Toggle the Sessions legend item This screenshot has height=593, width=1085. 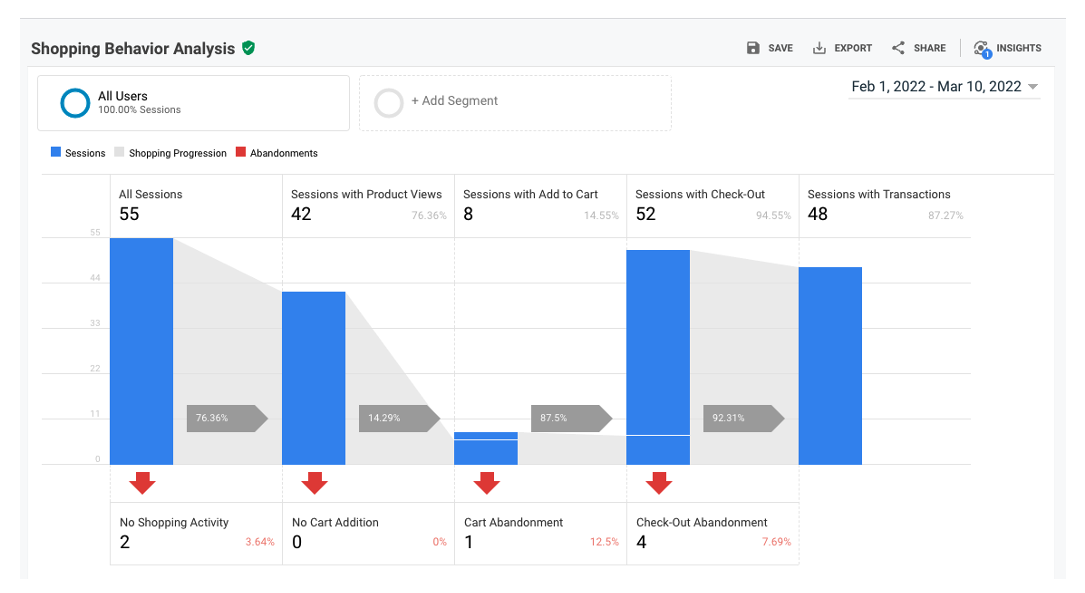pos(78,152)
